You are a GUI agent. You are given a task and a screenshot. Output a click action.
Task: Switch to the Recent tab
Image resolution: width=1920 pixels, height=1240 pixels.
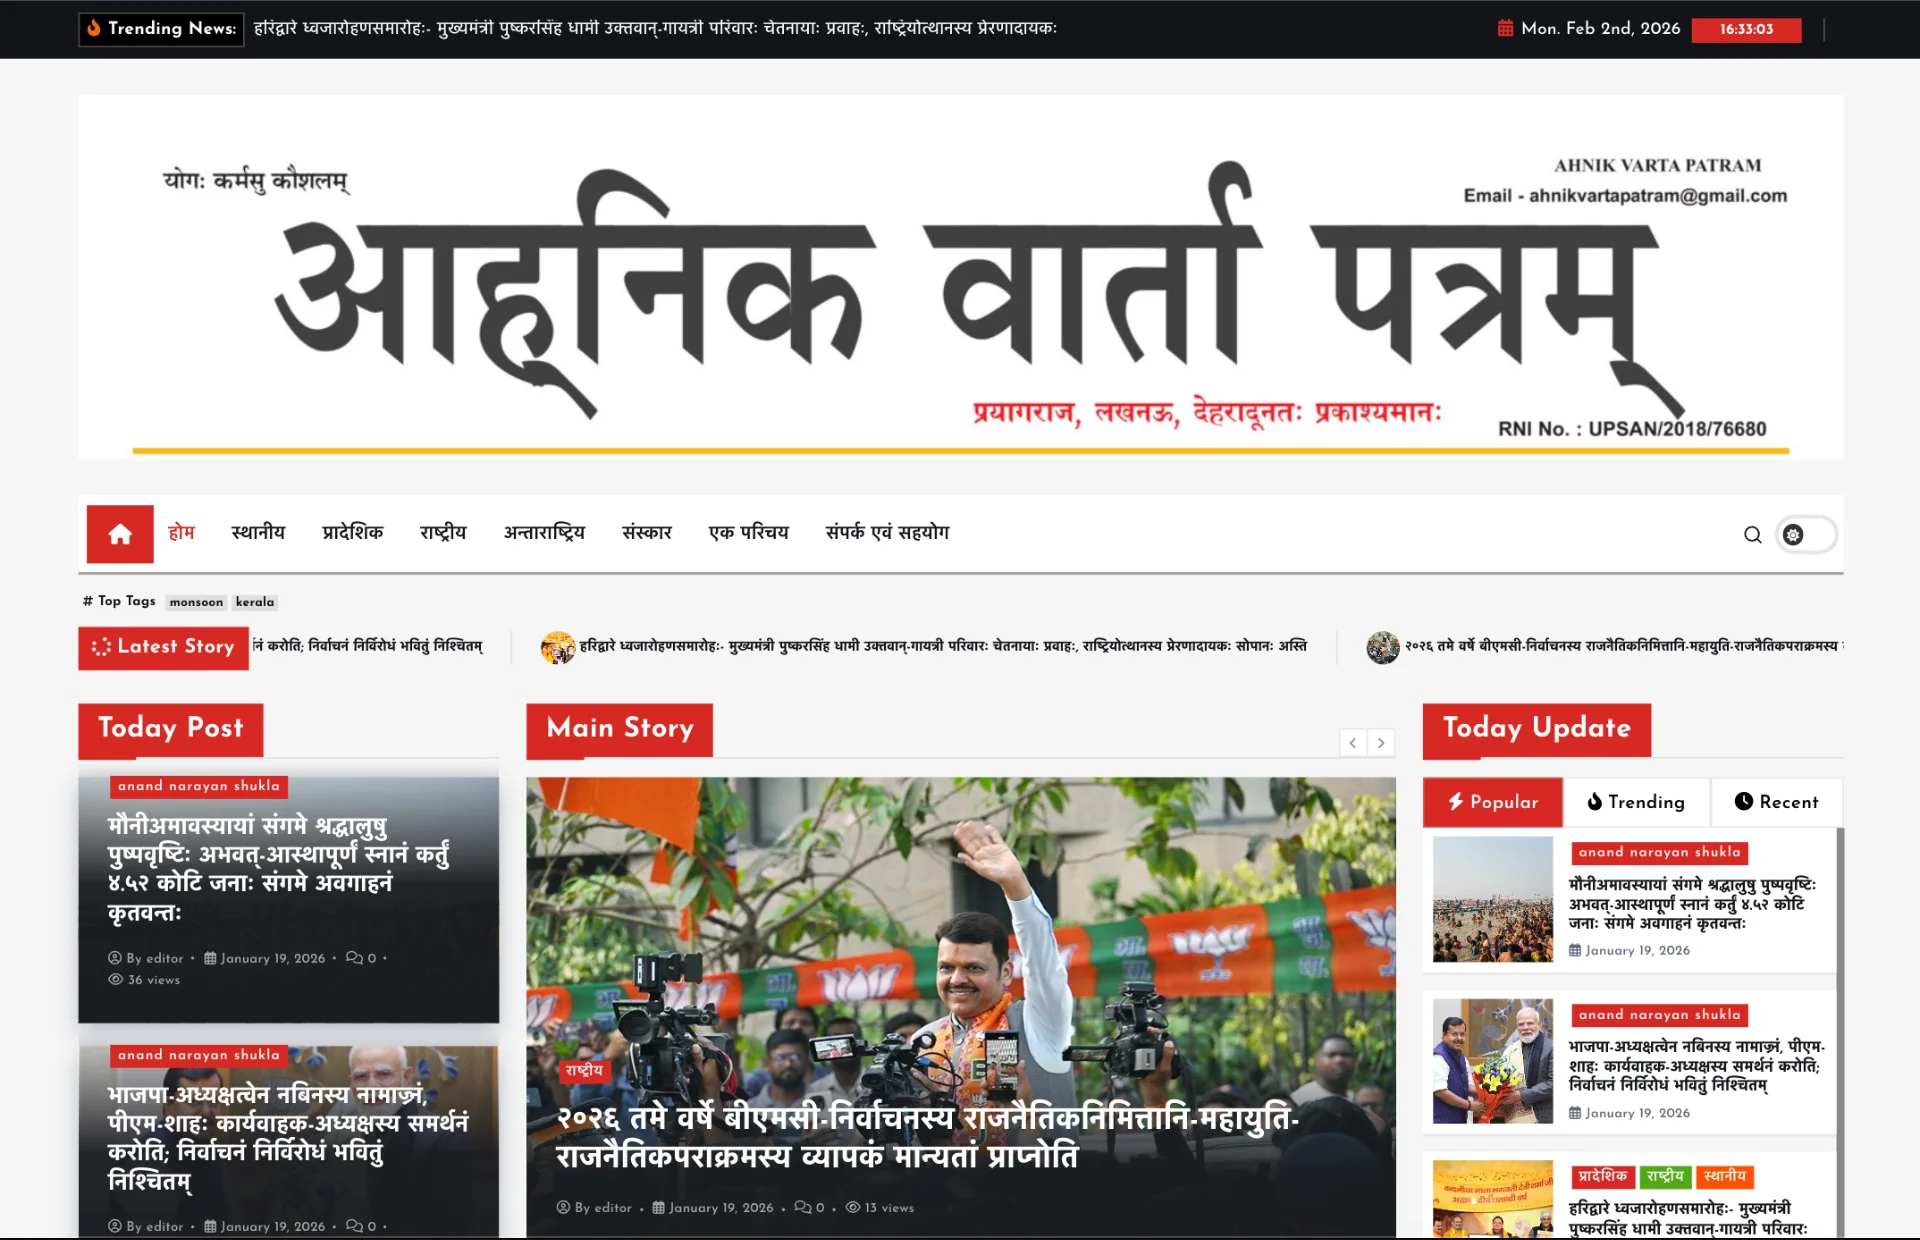[x=1776, y=802]
